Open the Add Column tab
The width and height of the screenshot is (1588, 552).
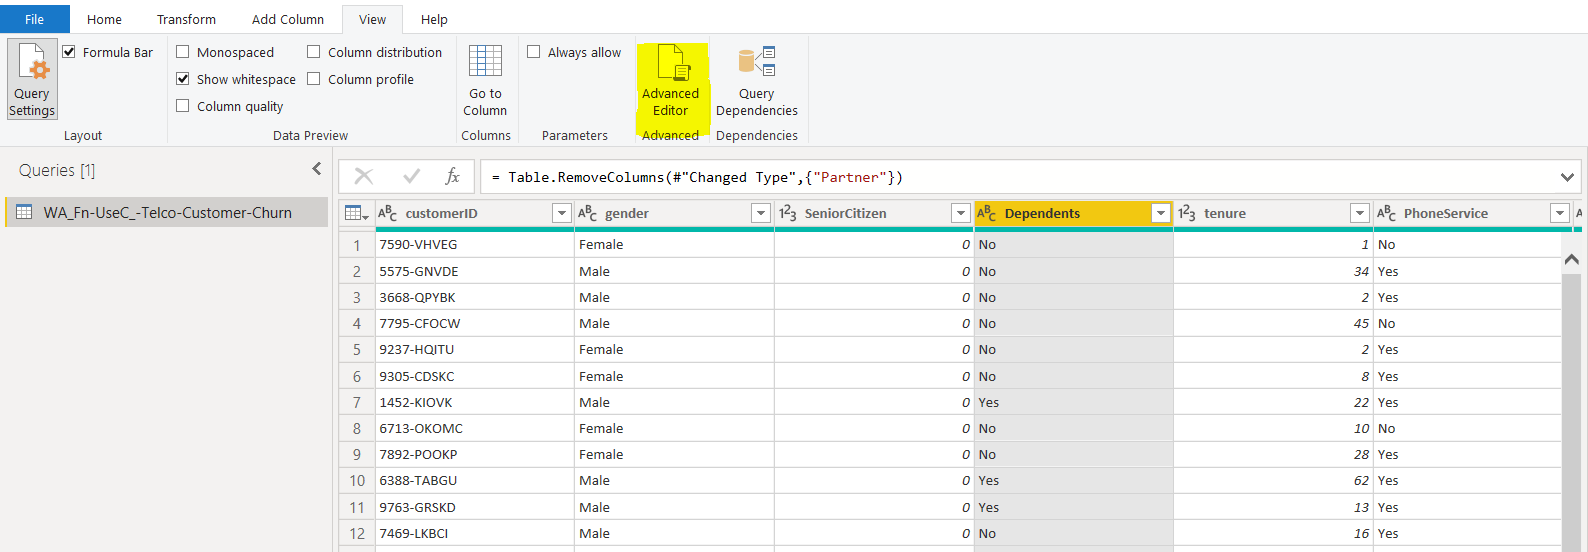tap(288, 19)
